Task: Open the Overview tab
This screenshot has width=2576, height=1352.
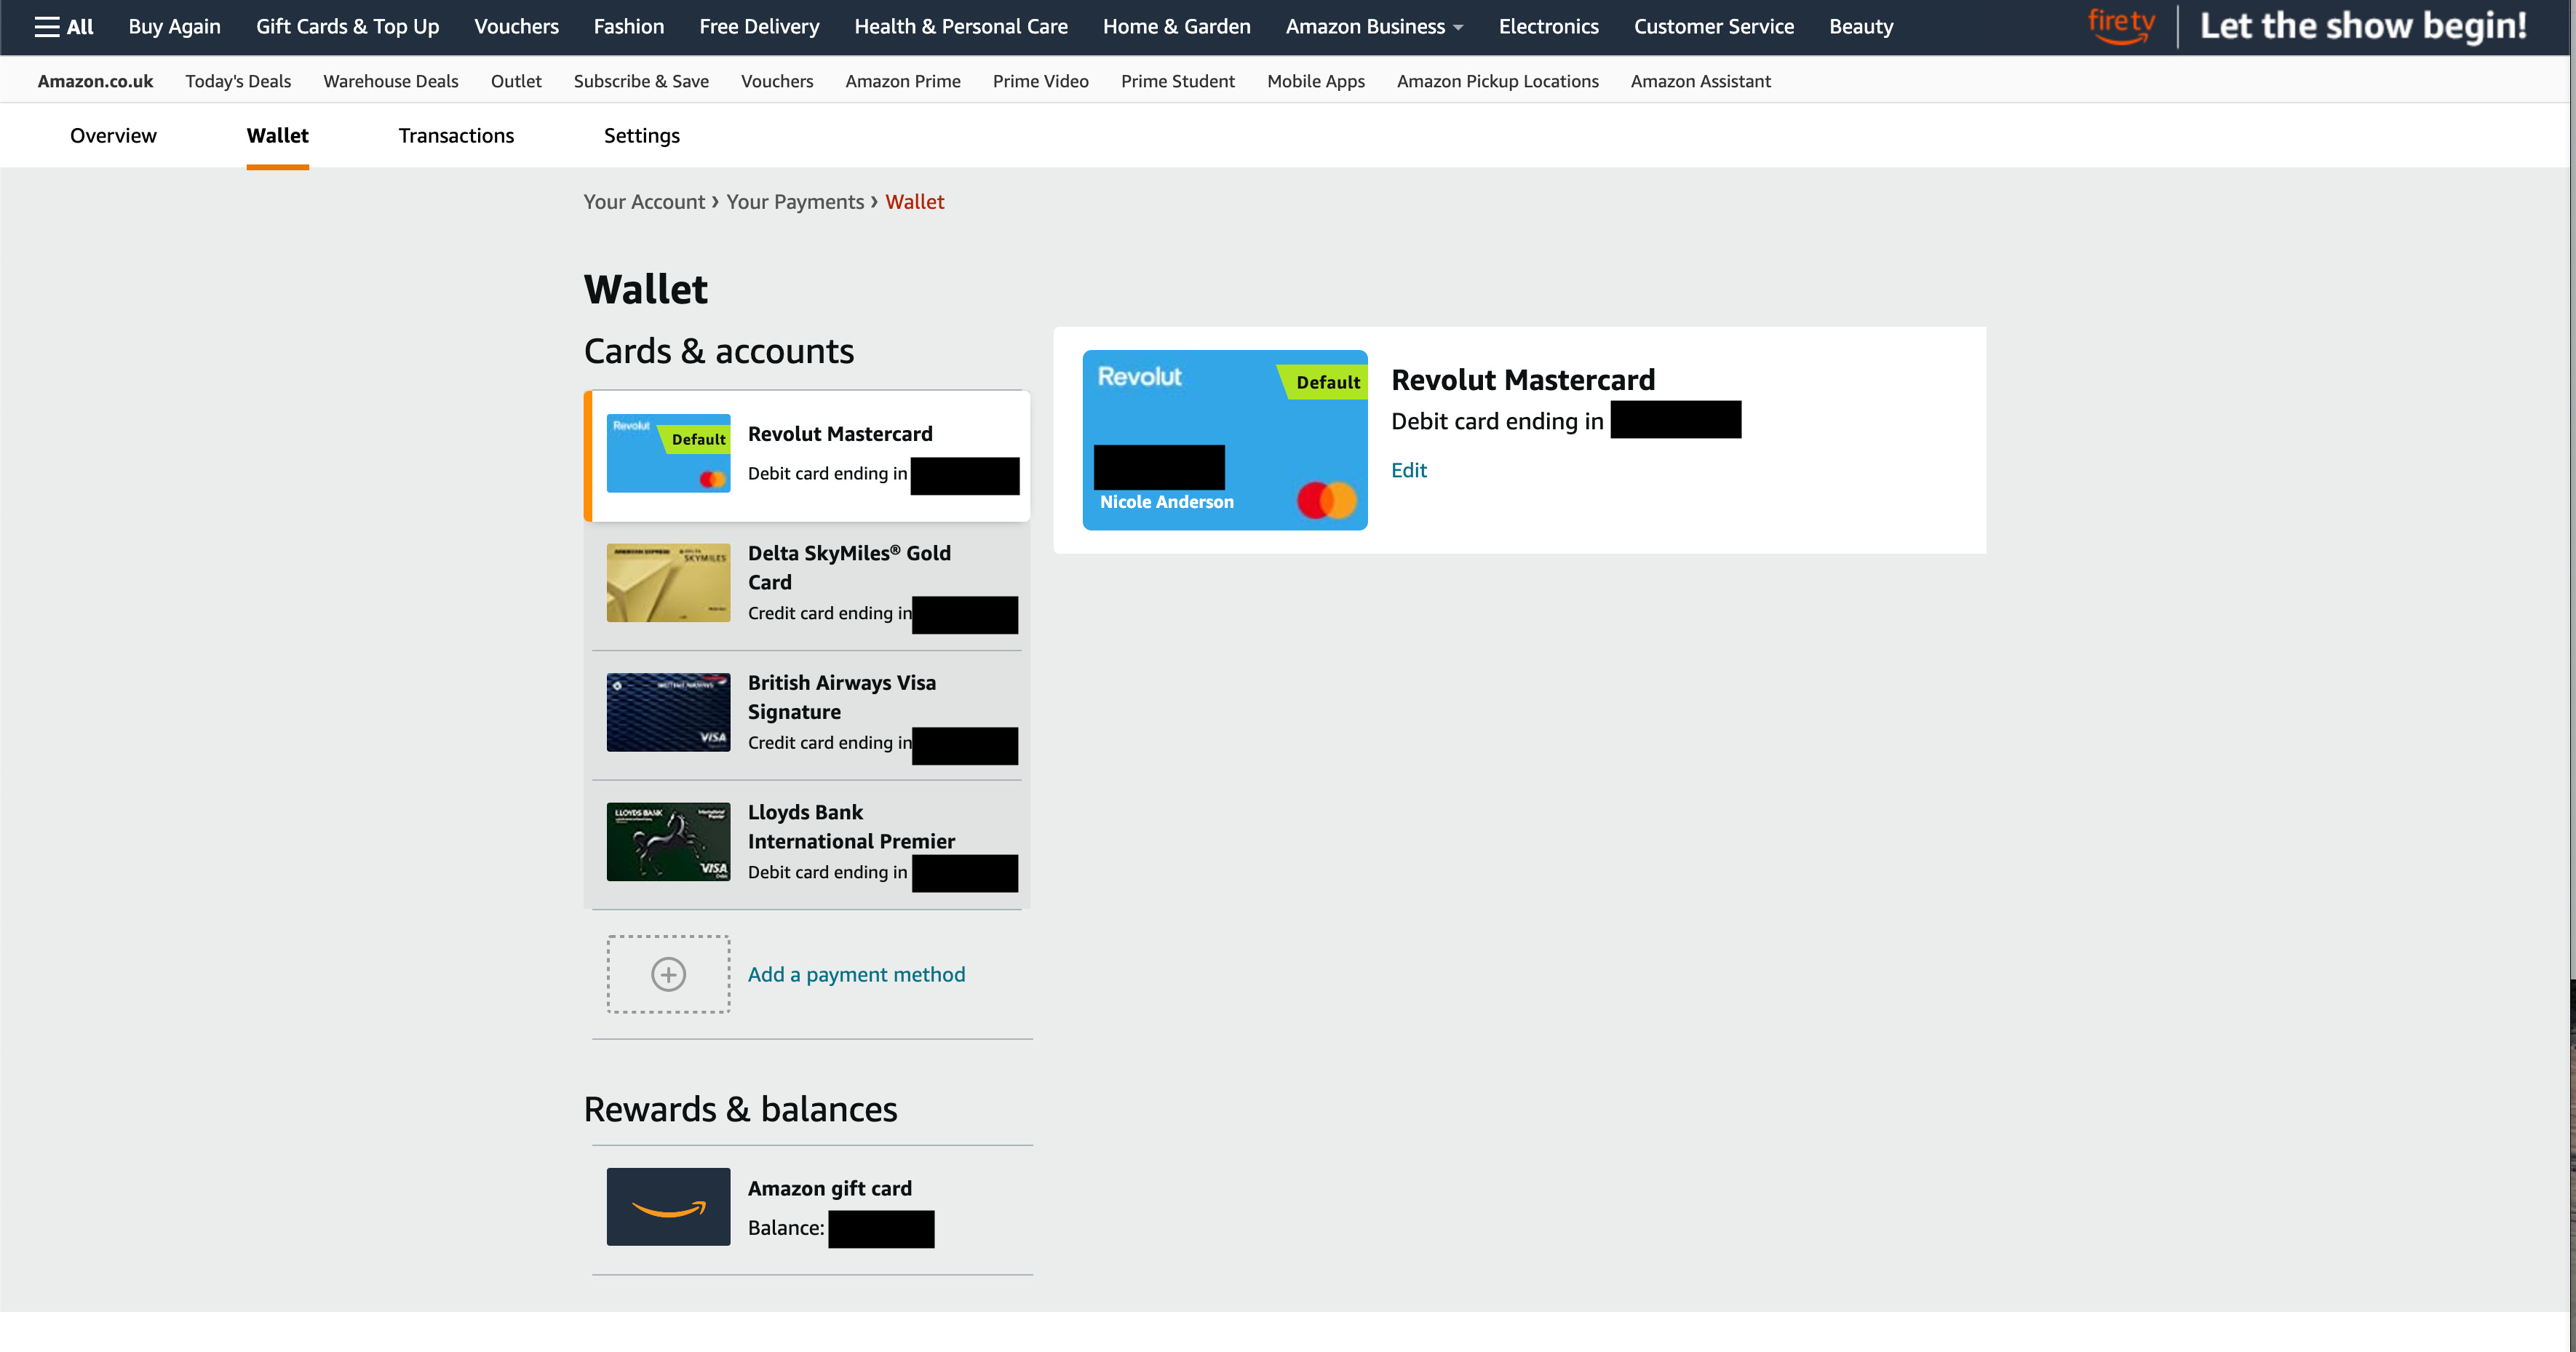Action: point(113,136)
